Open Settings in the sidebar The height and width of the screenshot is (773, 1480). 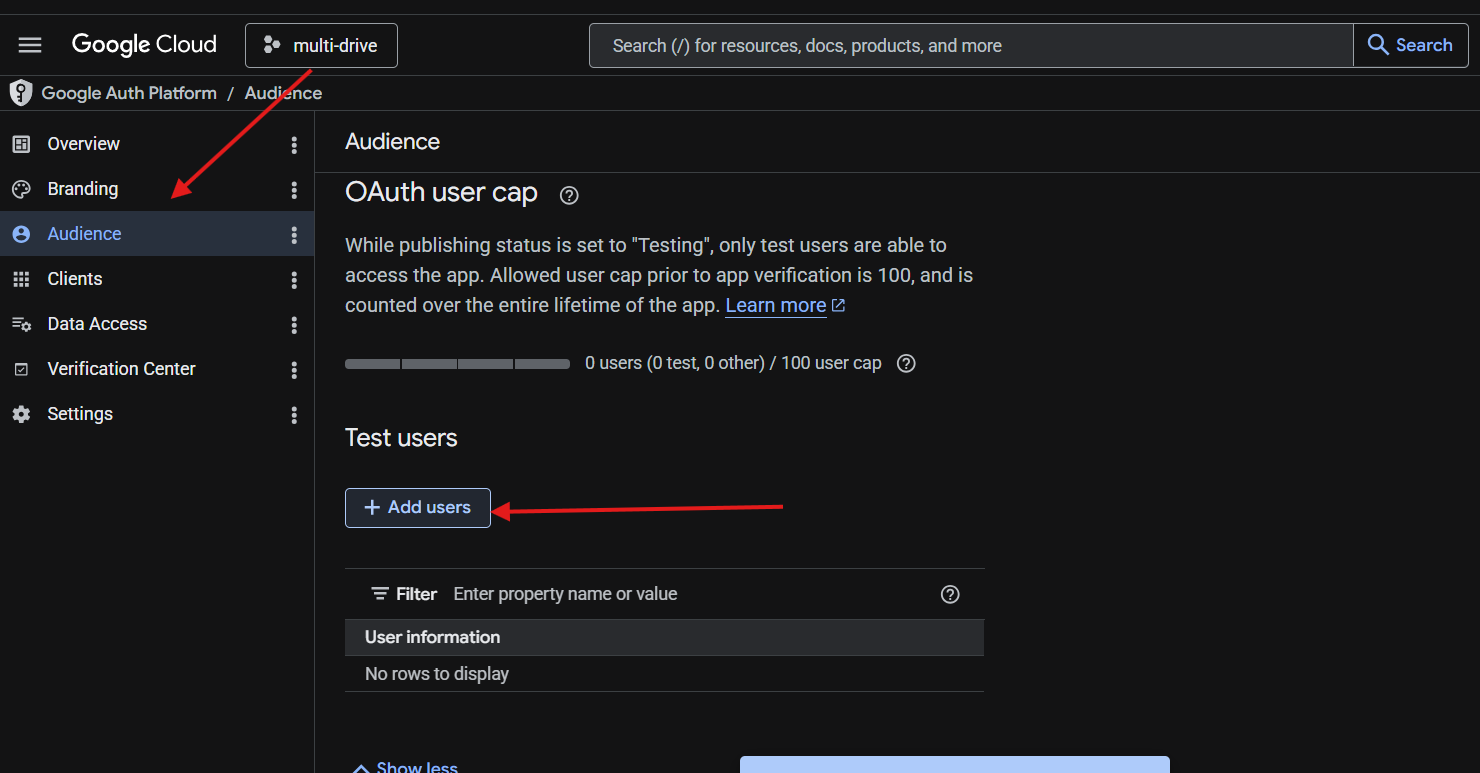80,414
